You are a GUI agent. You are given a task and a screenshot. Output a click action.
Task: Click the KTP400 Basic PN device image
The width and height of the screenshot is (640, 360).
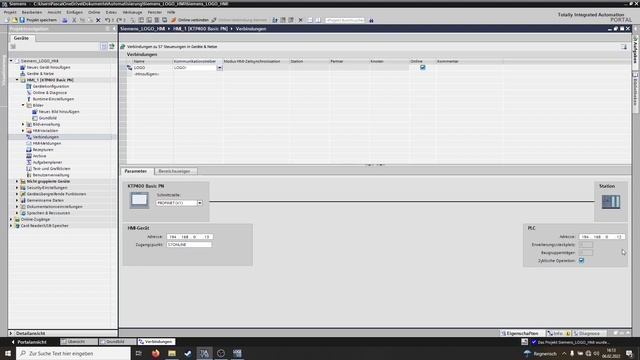point(139,200)
